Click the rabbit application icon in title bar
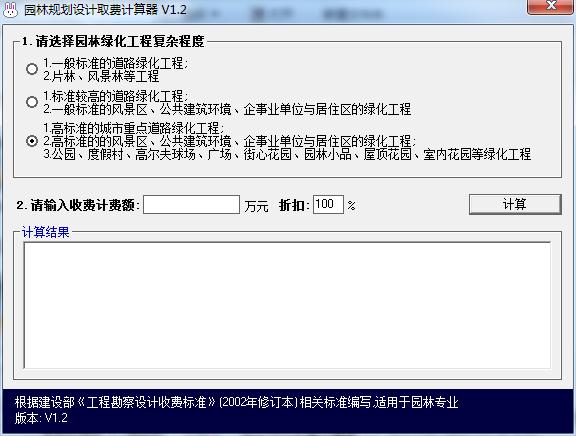The height and width of the screenshot is (436, 576). (x=11, y=10)
